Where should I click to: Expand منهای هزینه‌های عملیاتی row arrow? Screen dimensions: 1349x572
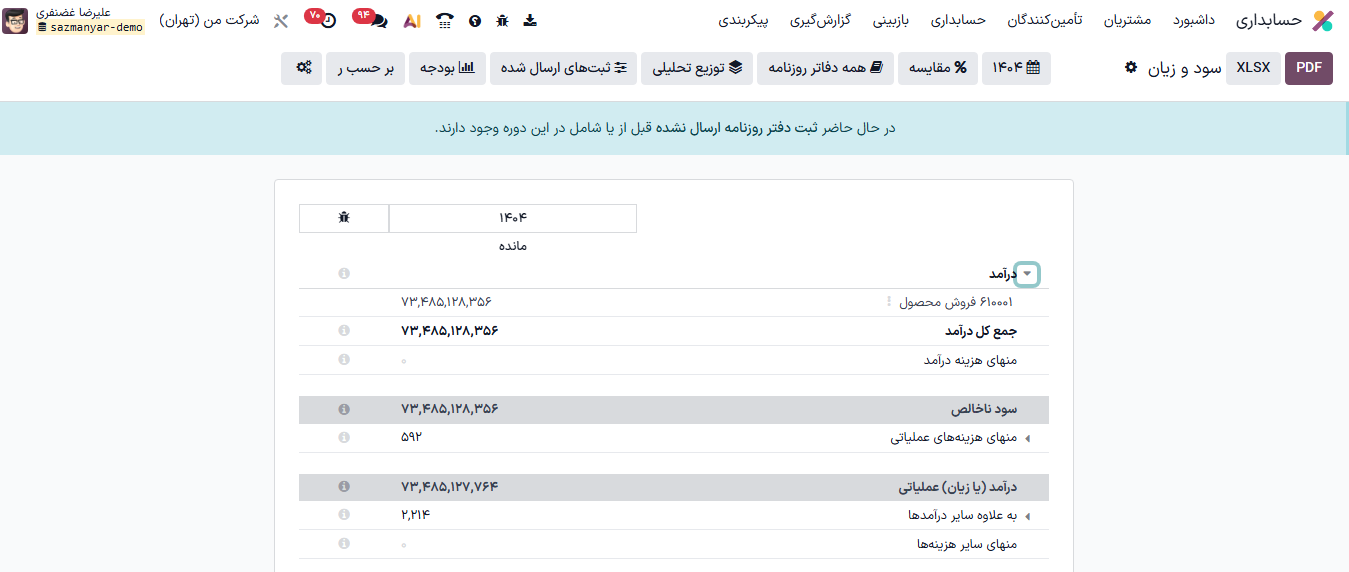tap(1027, 438)
